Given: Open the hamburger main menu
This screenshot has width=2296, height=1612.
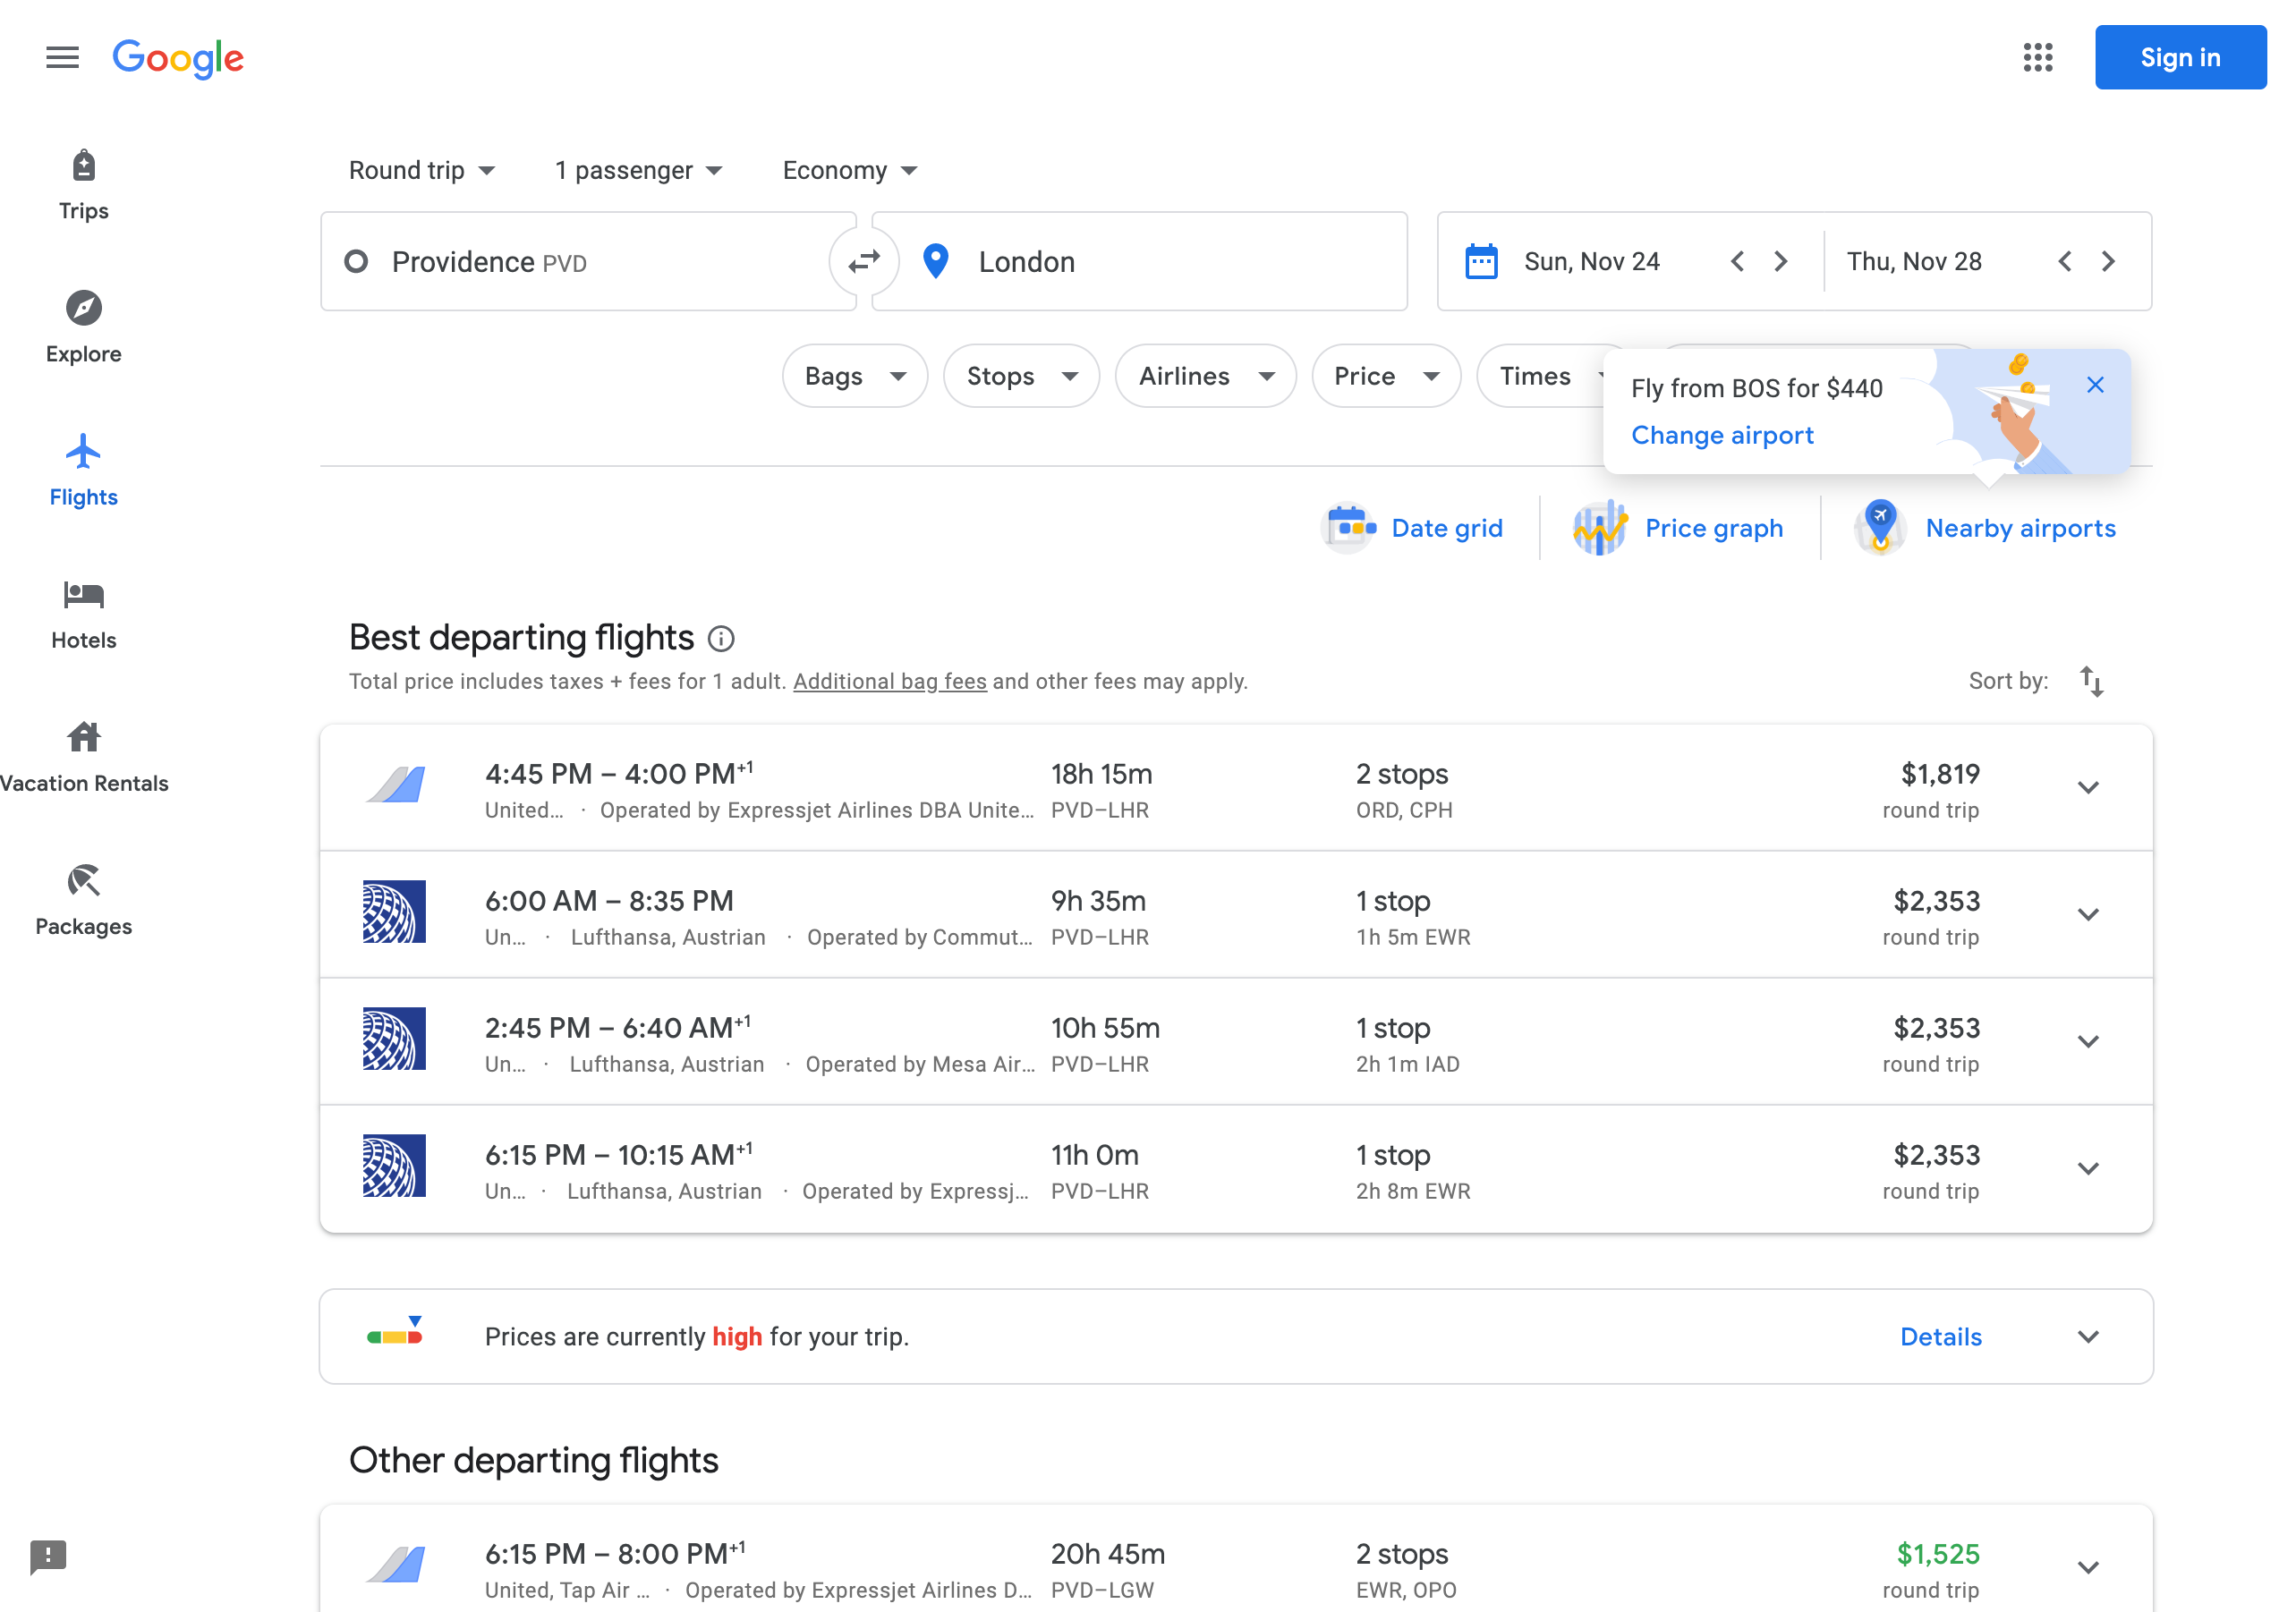Looking at the screenshot, I should click(62, 58).
